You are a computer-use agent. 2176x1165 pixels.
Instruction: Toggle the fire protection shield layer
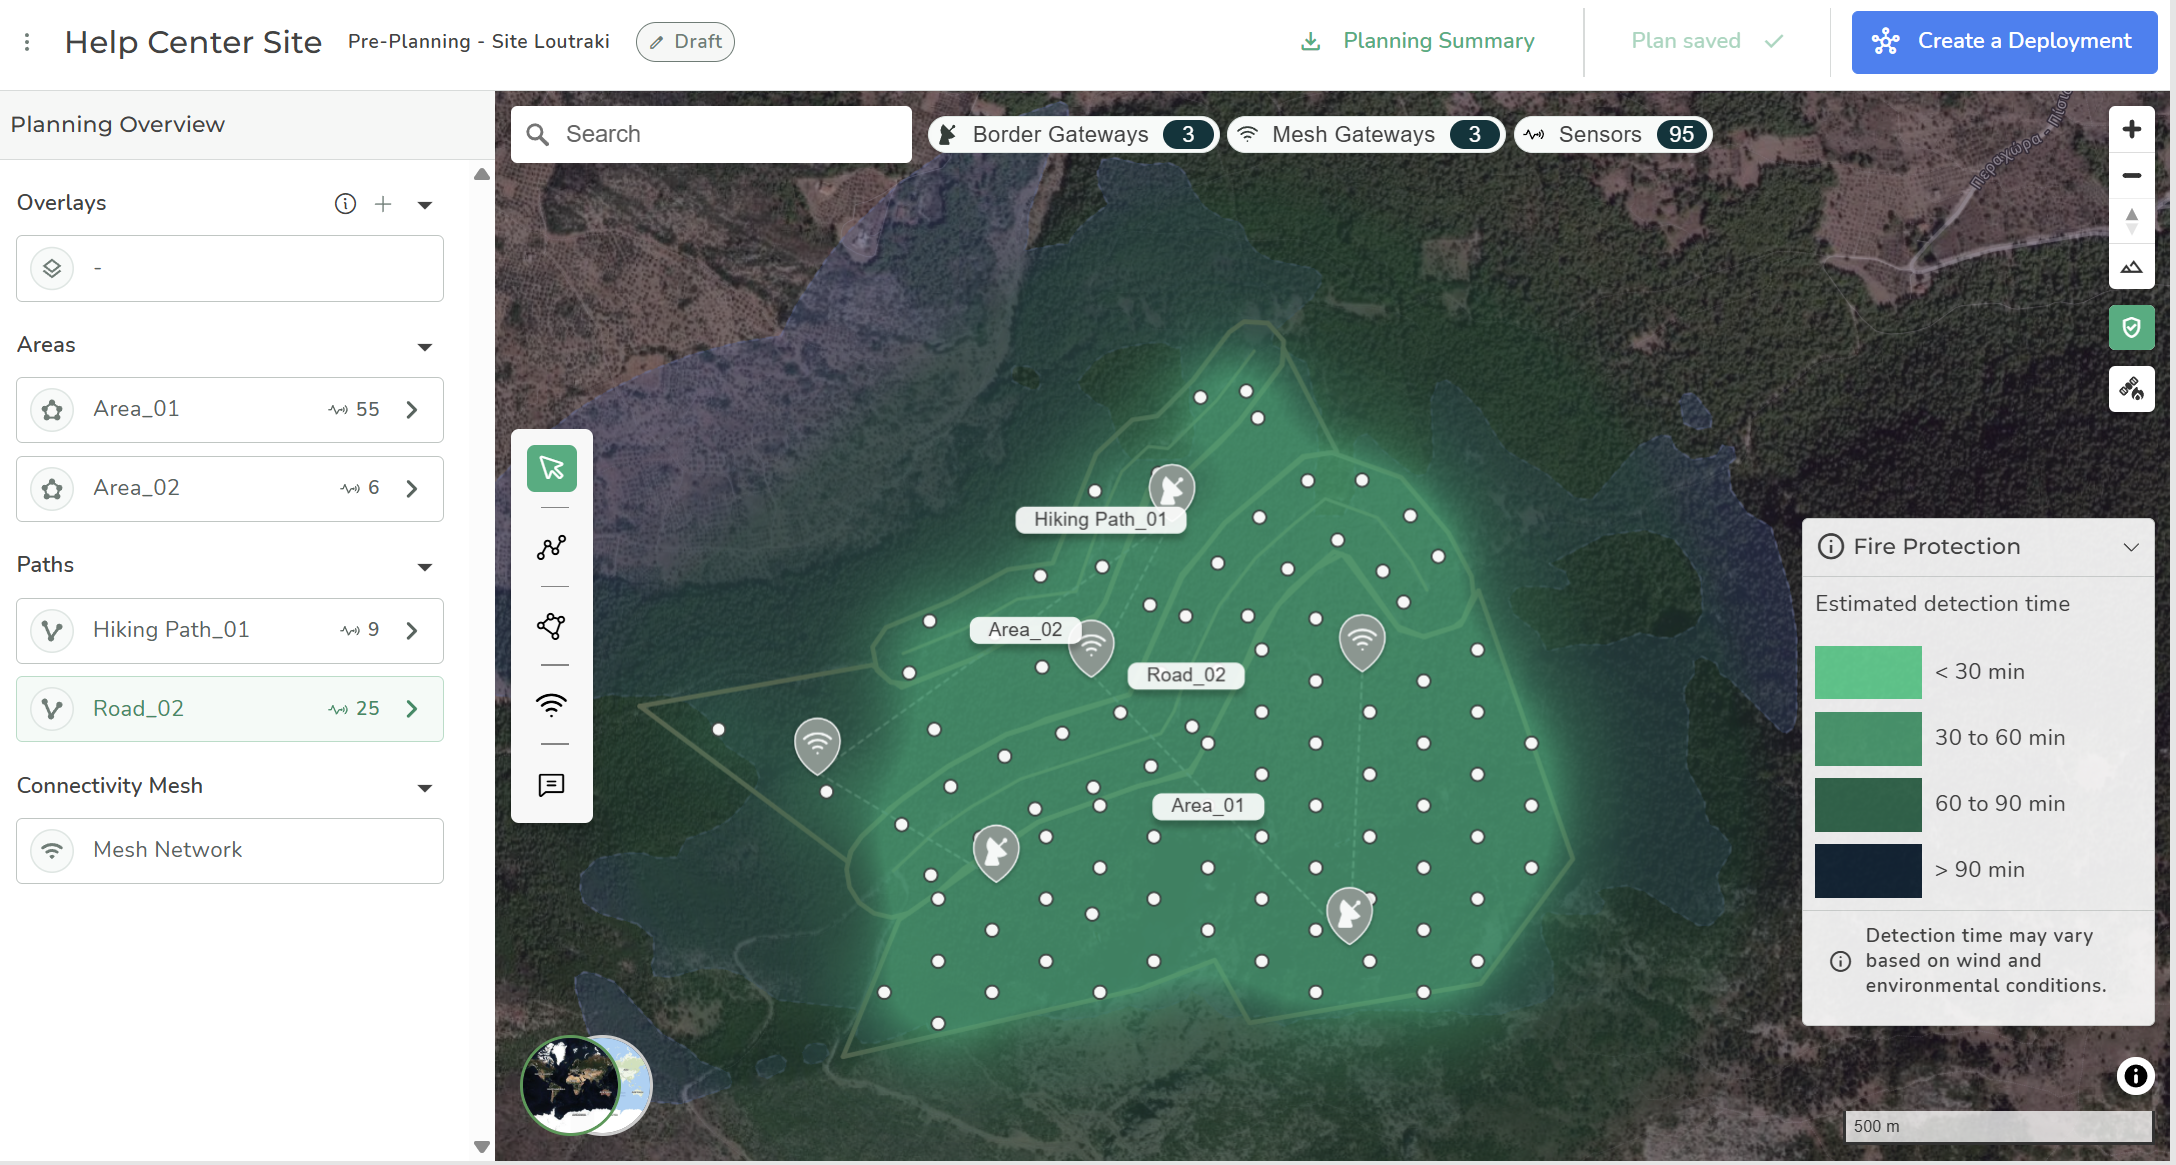click(x=2131, y=328)
